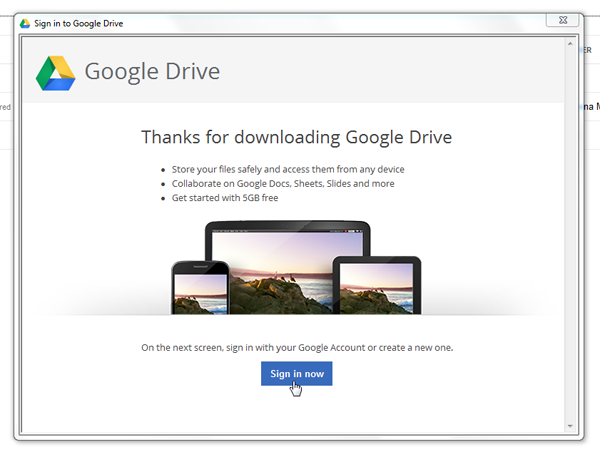Click the Sign in now button
Screen dimensions: 600x452
(x=297, y=374)
